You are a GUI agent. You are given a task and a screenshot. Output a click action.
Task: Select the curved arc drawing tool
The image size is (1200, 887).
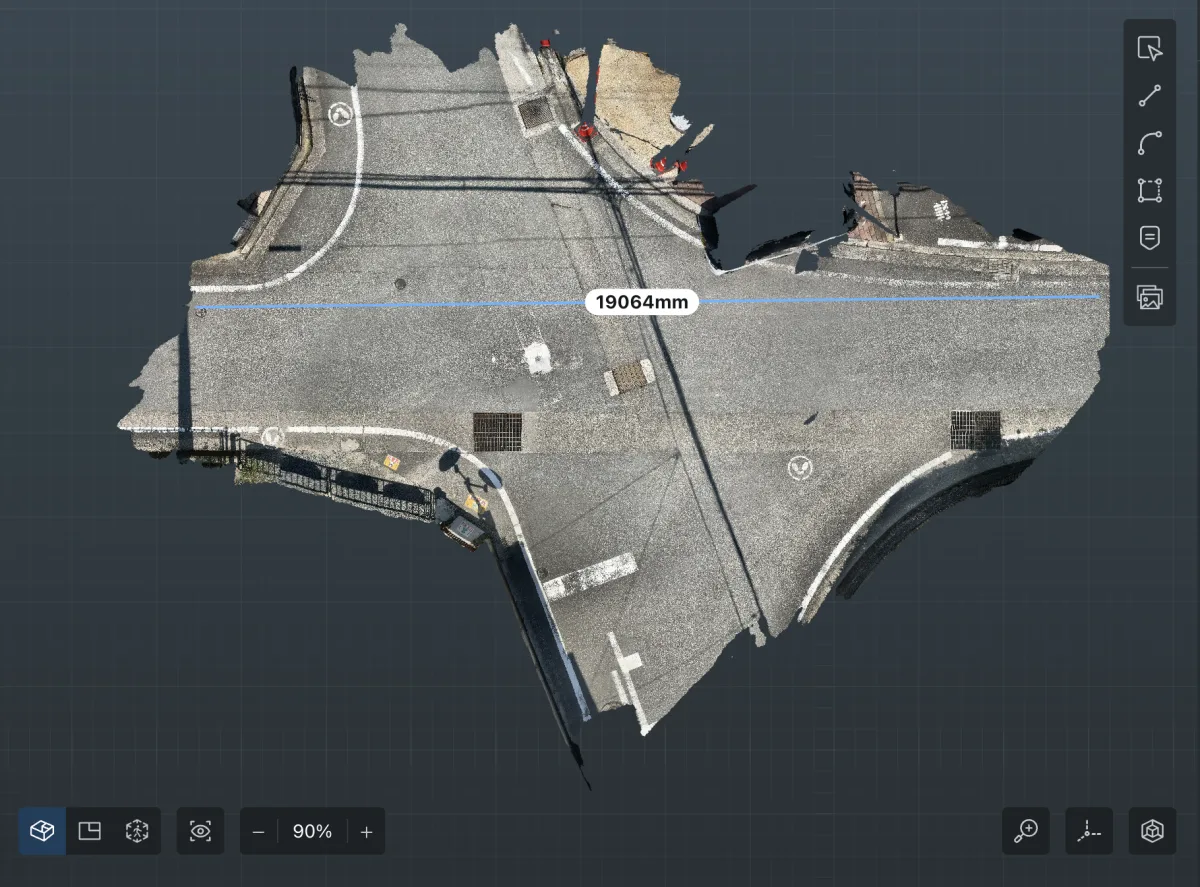pyautogui.click(x=1150, y=143)
